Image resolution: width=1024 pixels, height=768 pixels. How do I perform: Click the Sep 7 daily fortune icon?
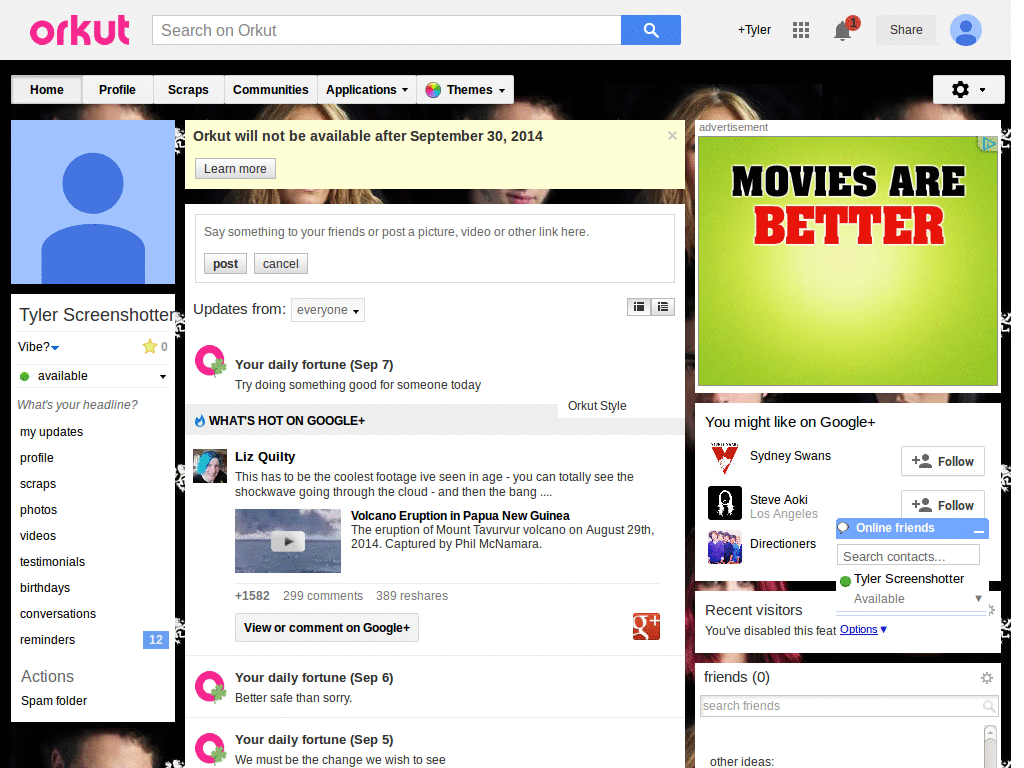210,361
